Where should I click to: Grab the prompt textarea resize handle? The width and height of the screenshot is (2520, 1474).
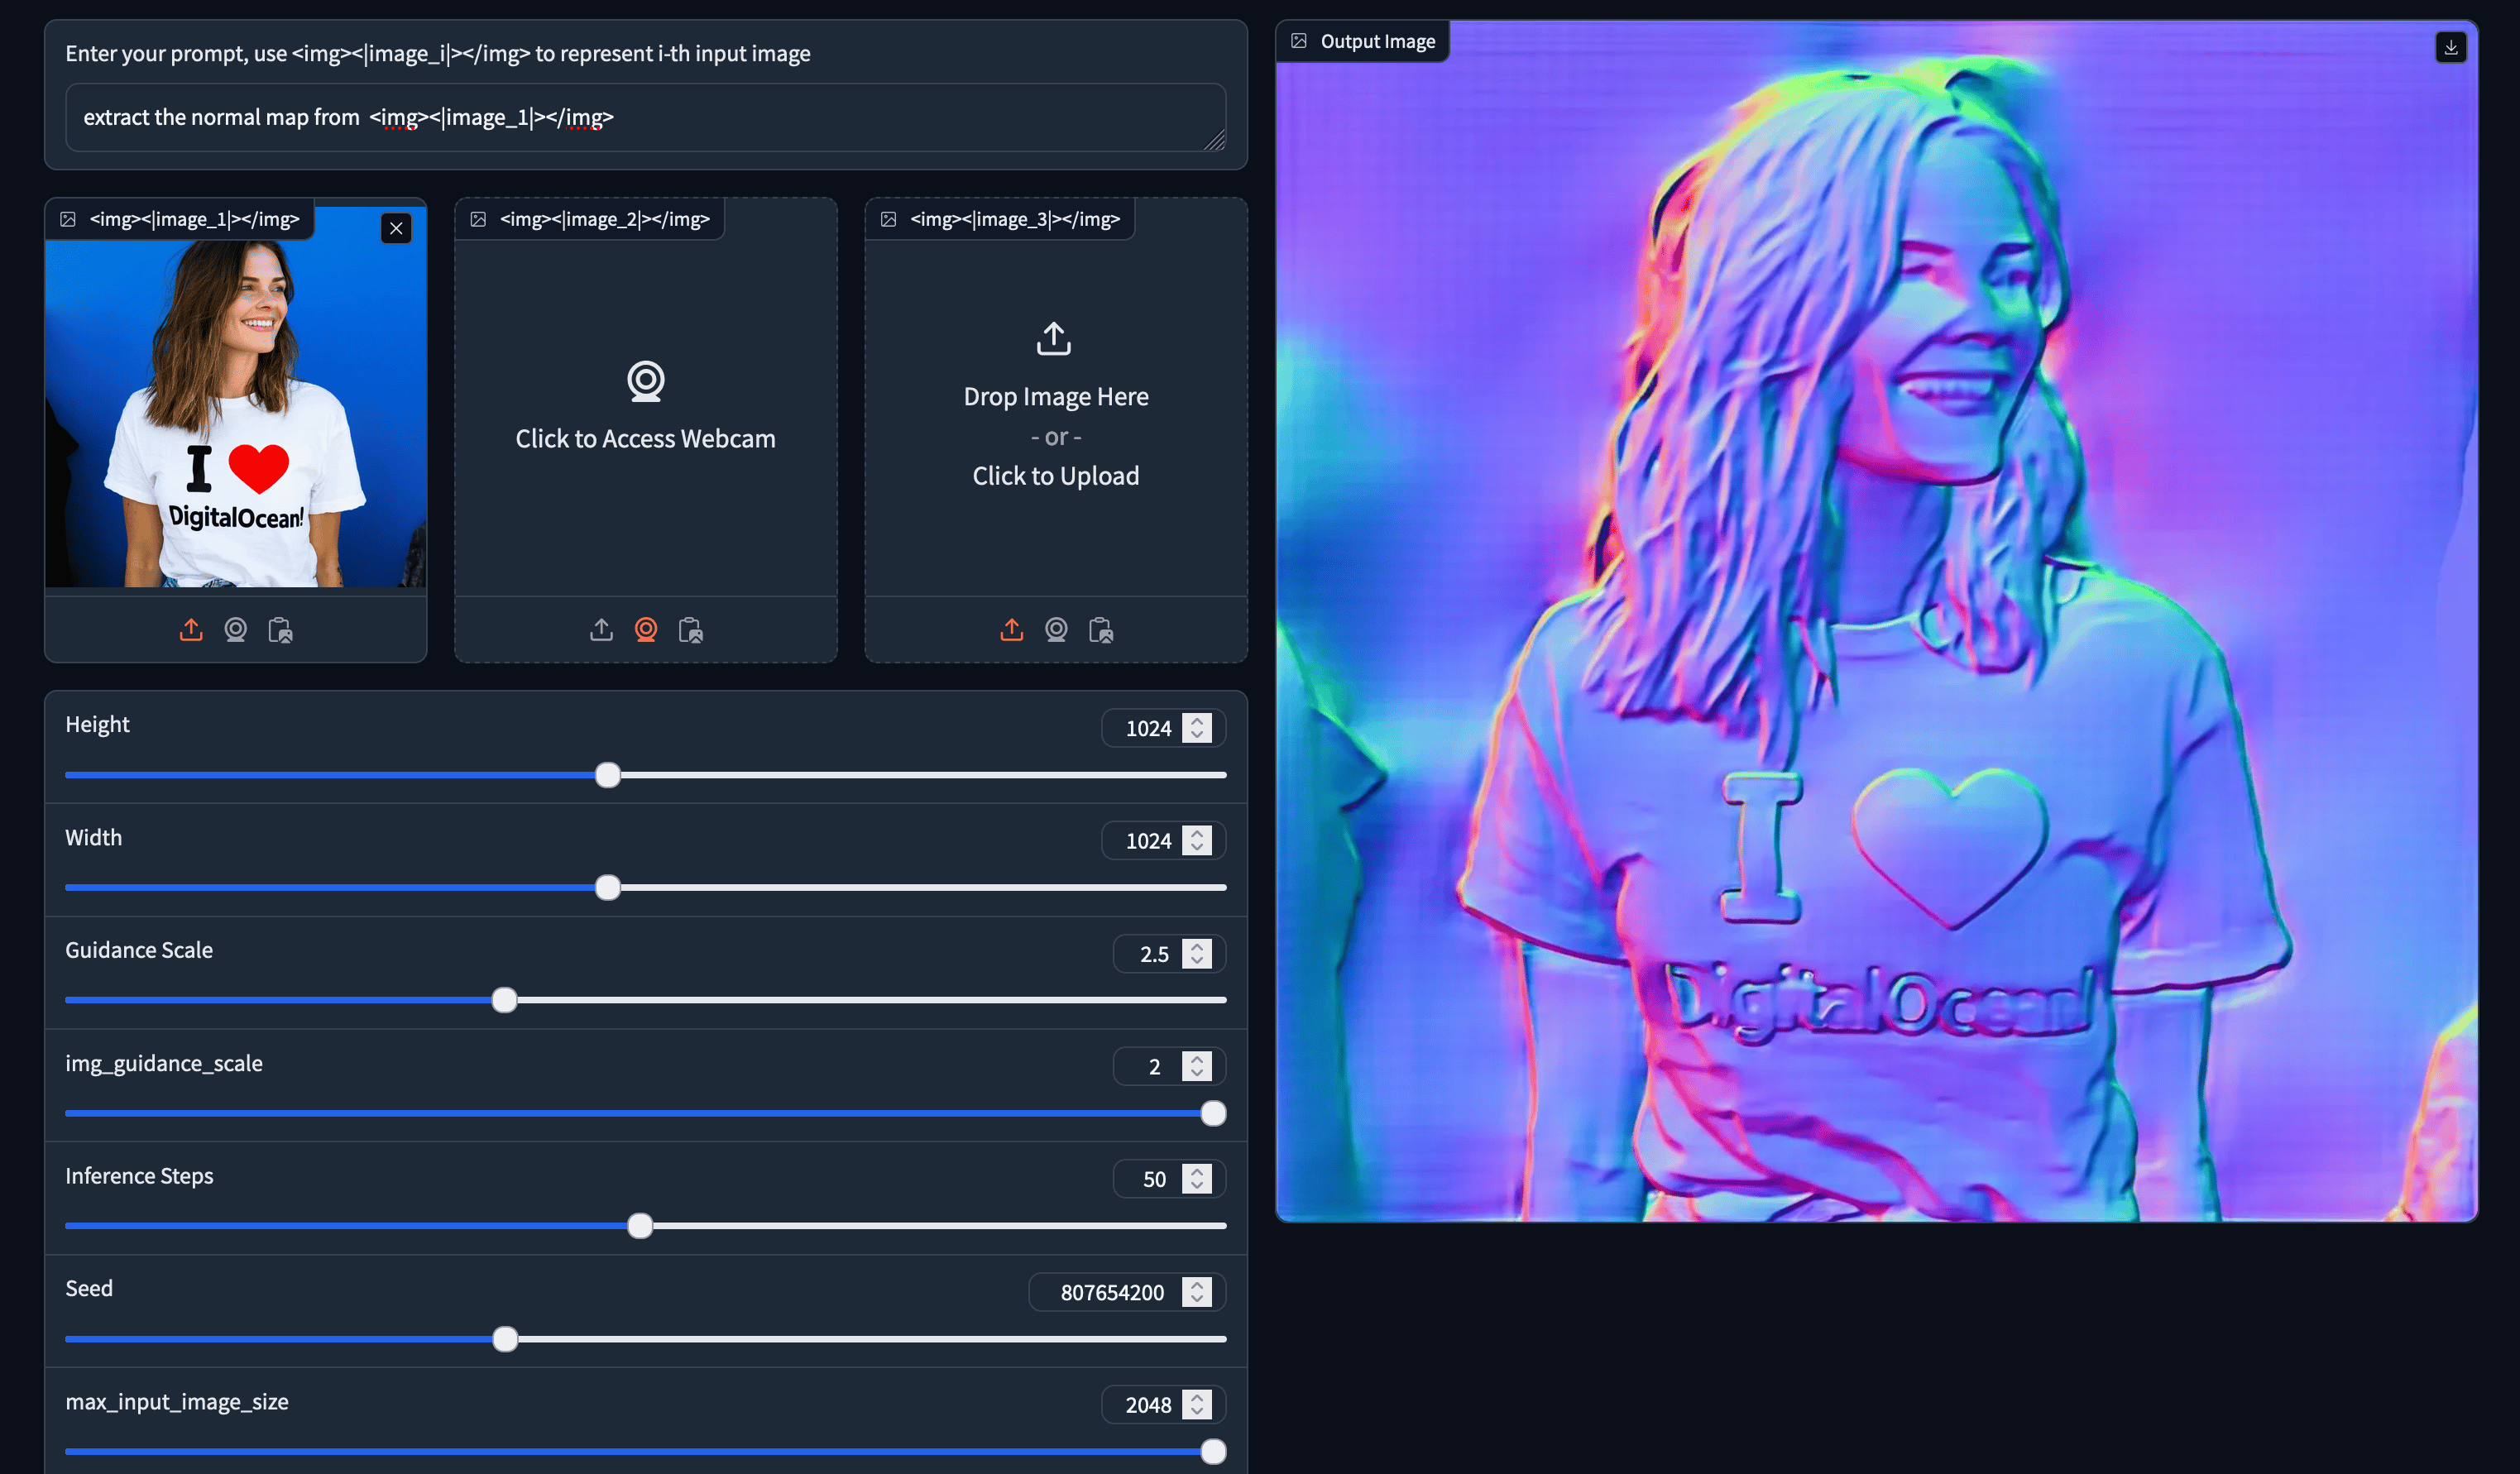point(1215,141)
